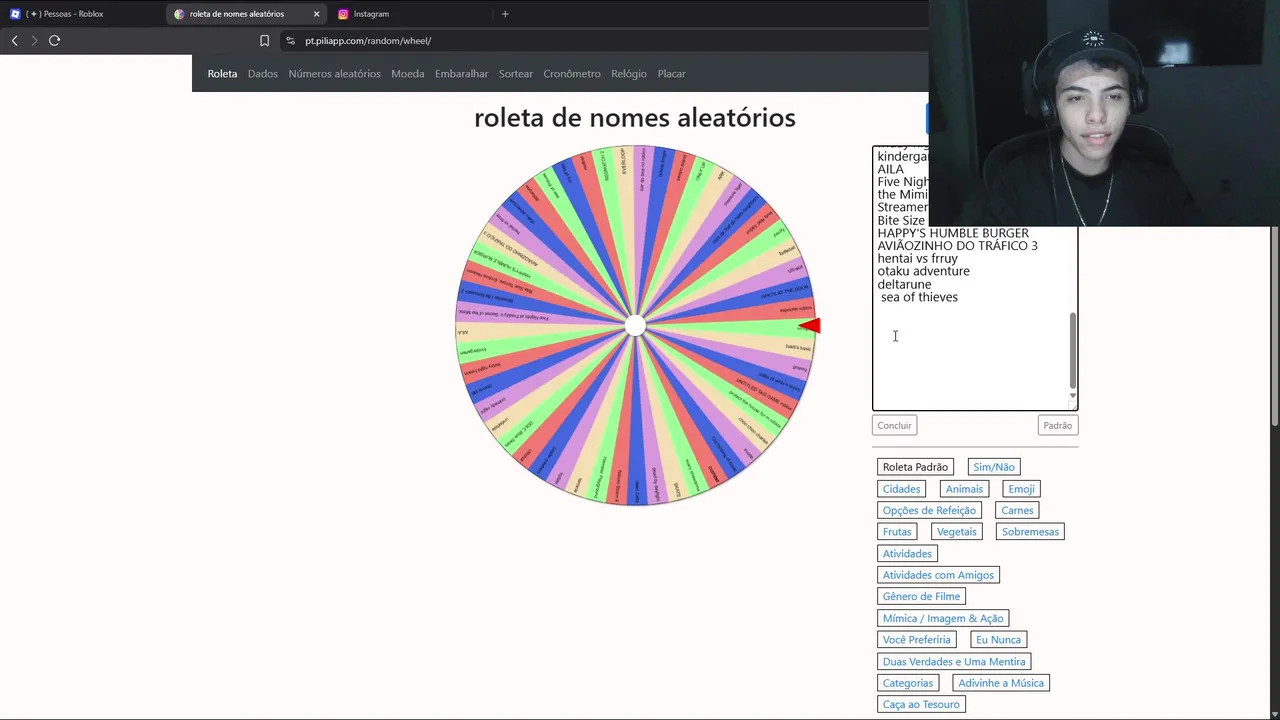Click the address bar URL
The image size is (1280, 720).
click(368, 41)
